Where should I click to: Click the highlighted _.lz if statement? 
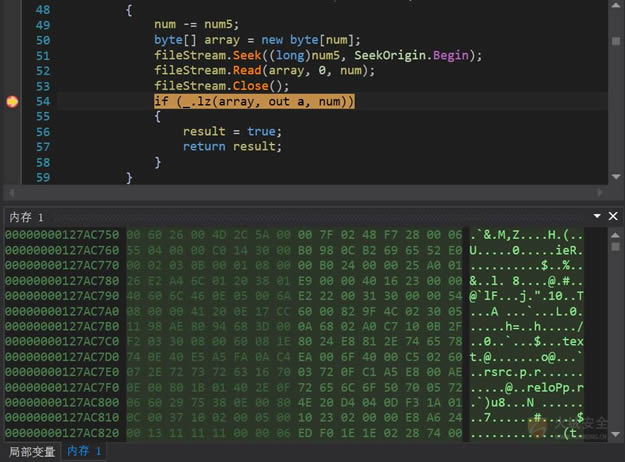click(x=254, y=102)
